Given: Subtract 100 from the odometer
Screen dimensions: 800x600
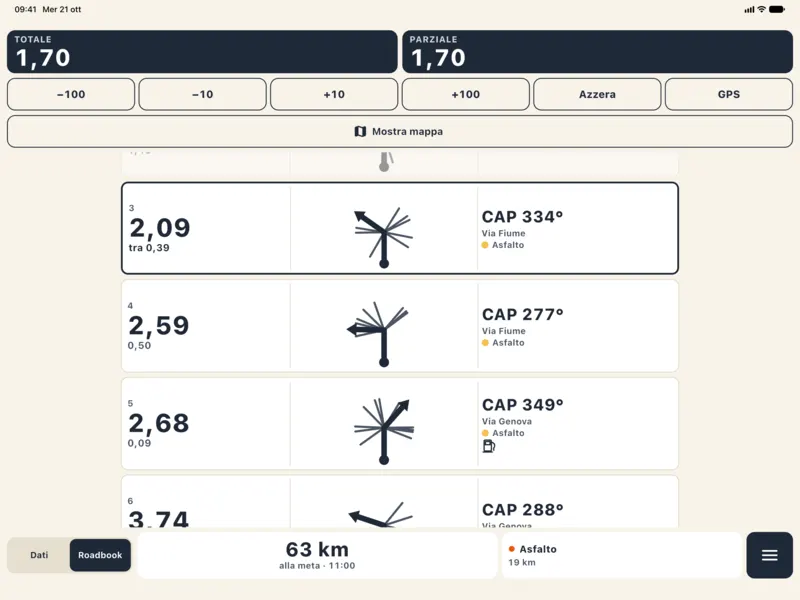Looking at the screenshot, I should tap(71, 94).
